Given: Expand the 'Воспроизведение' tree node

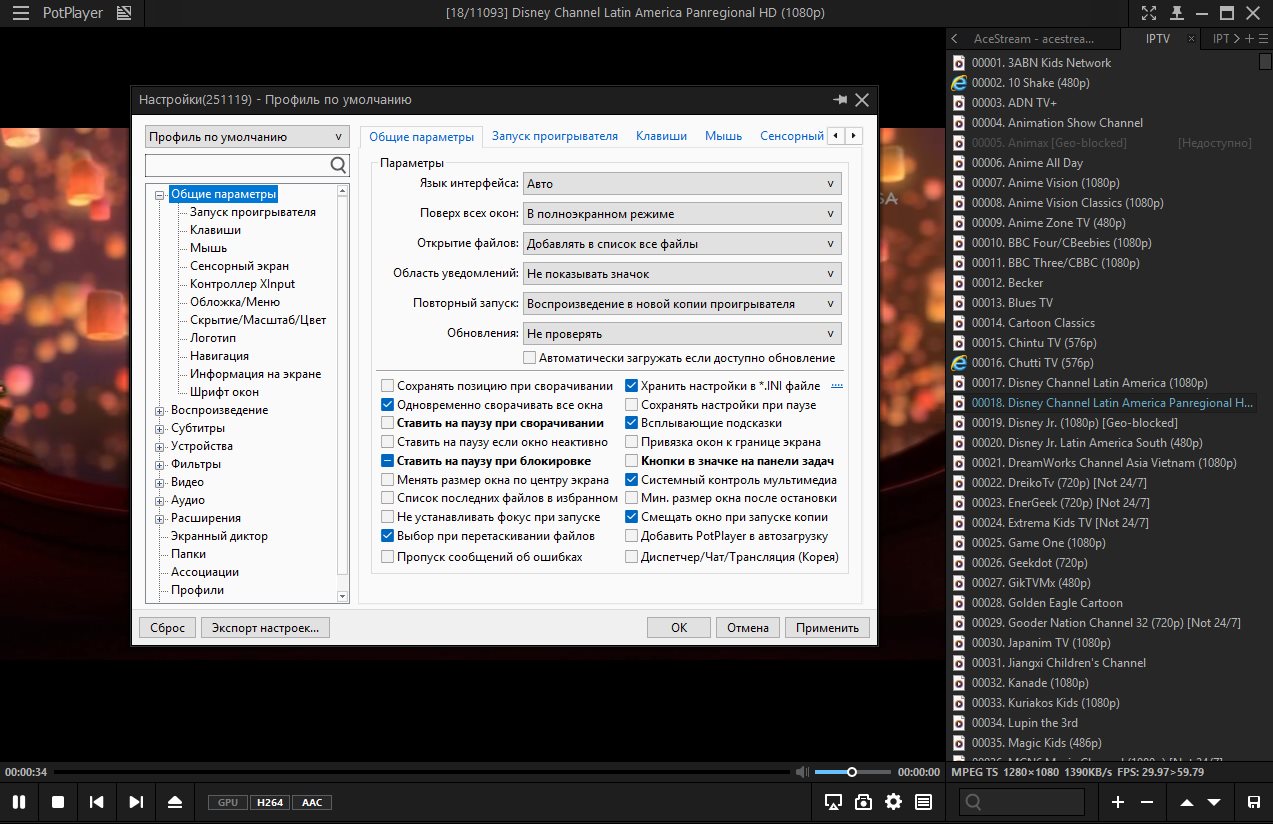Looking at the screenshot, I should [159, 410].
